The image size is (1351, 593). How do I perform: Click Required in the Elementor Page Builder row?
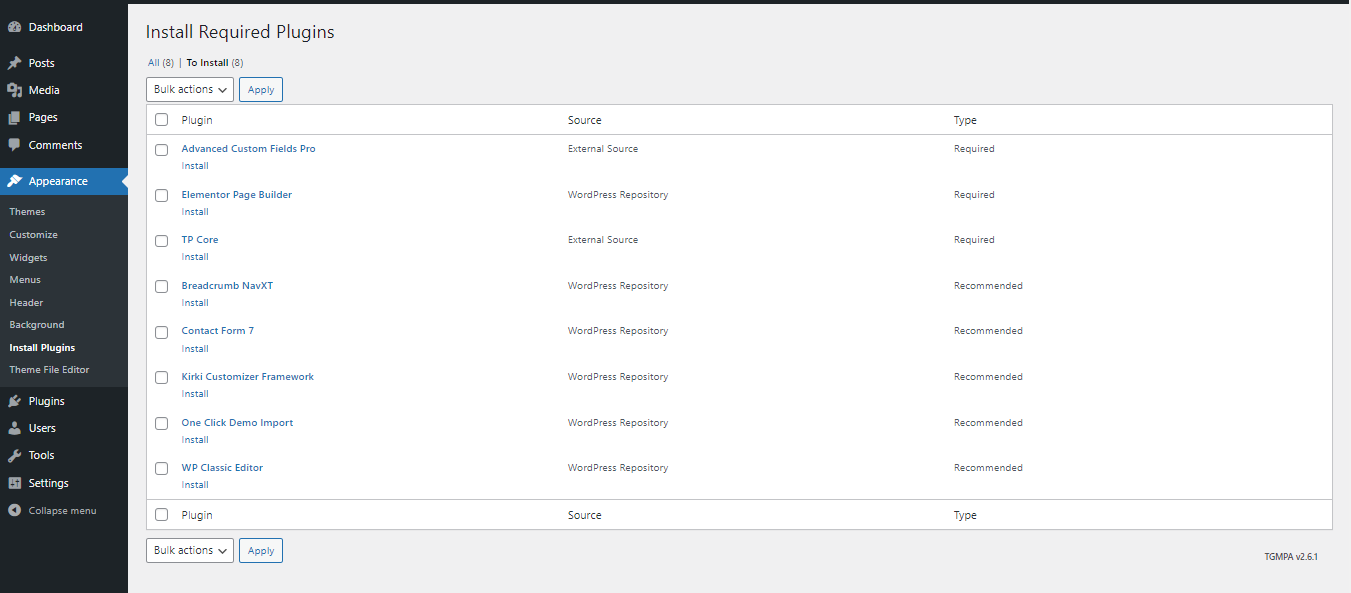(x=974, y=195)
